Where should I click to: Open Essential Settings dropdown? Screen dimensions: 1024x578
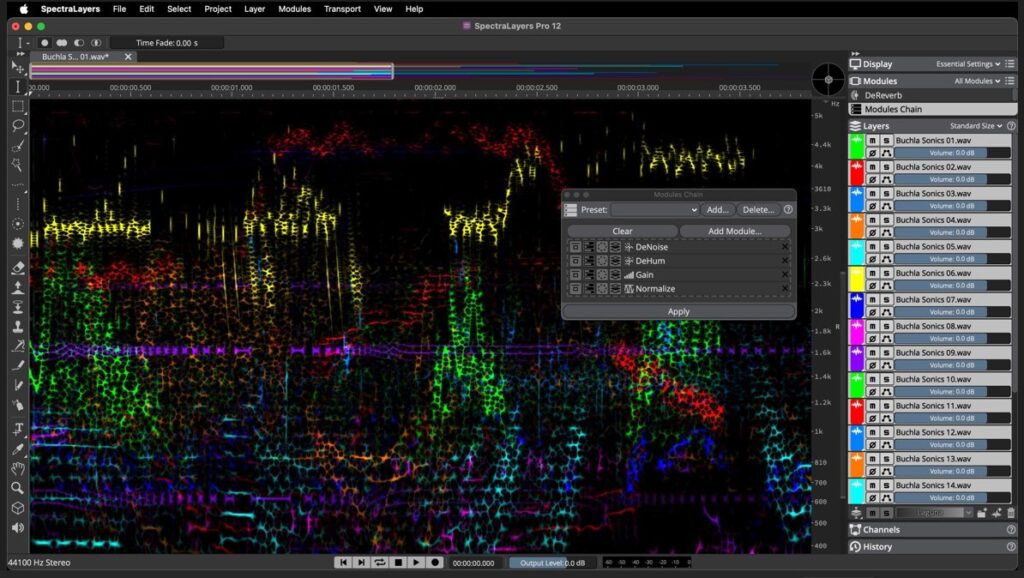click(x=968, y=64)
